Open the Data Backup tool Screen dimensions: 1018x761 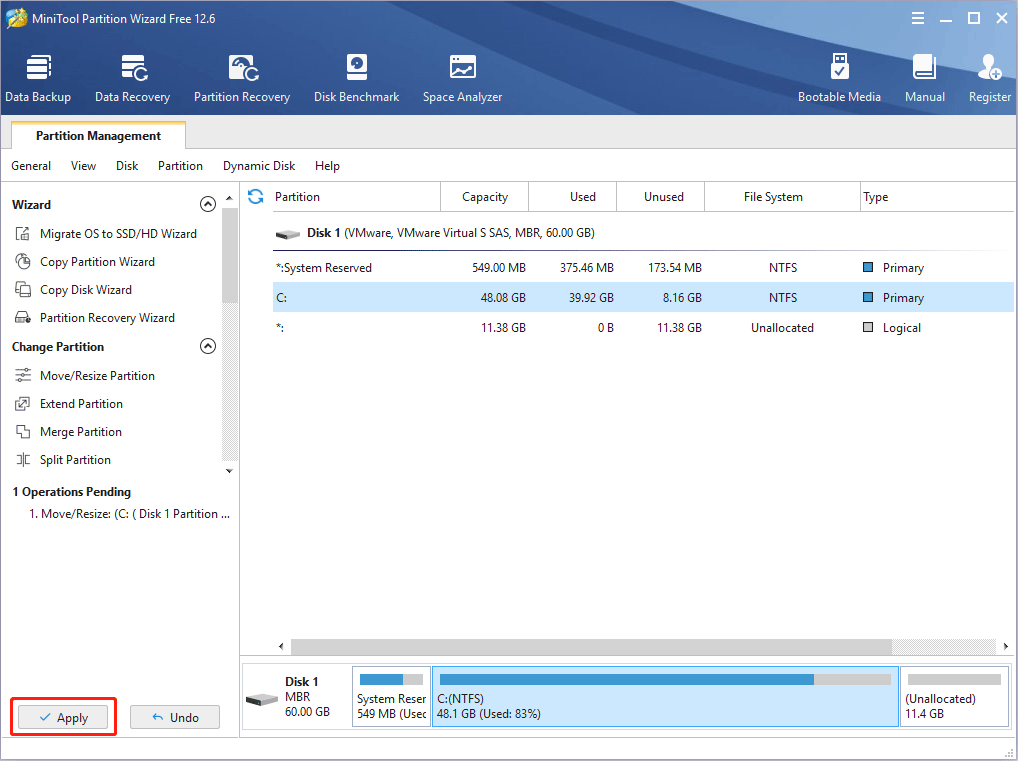(38, 79)
